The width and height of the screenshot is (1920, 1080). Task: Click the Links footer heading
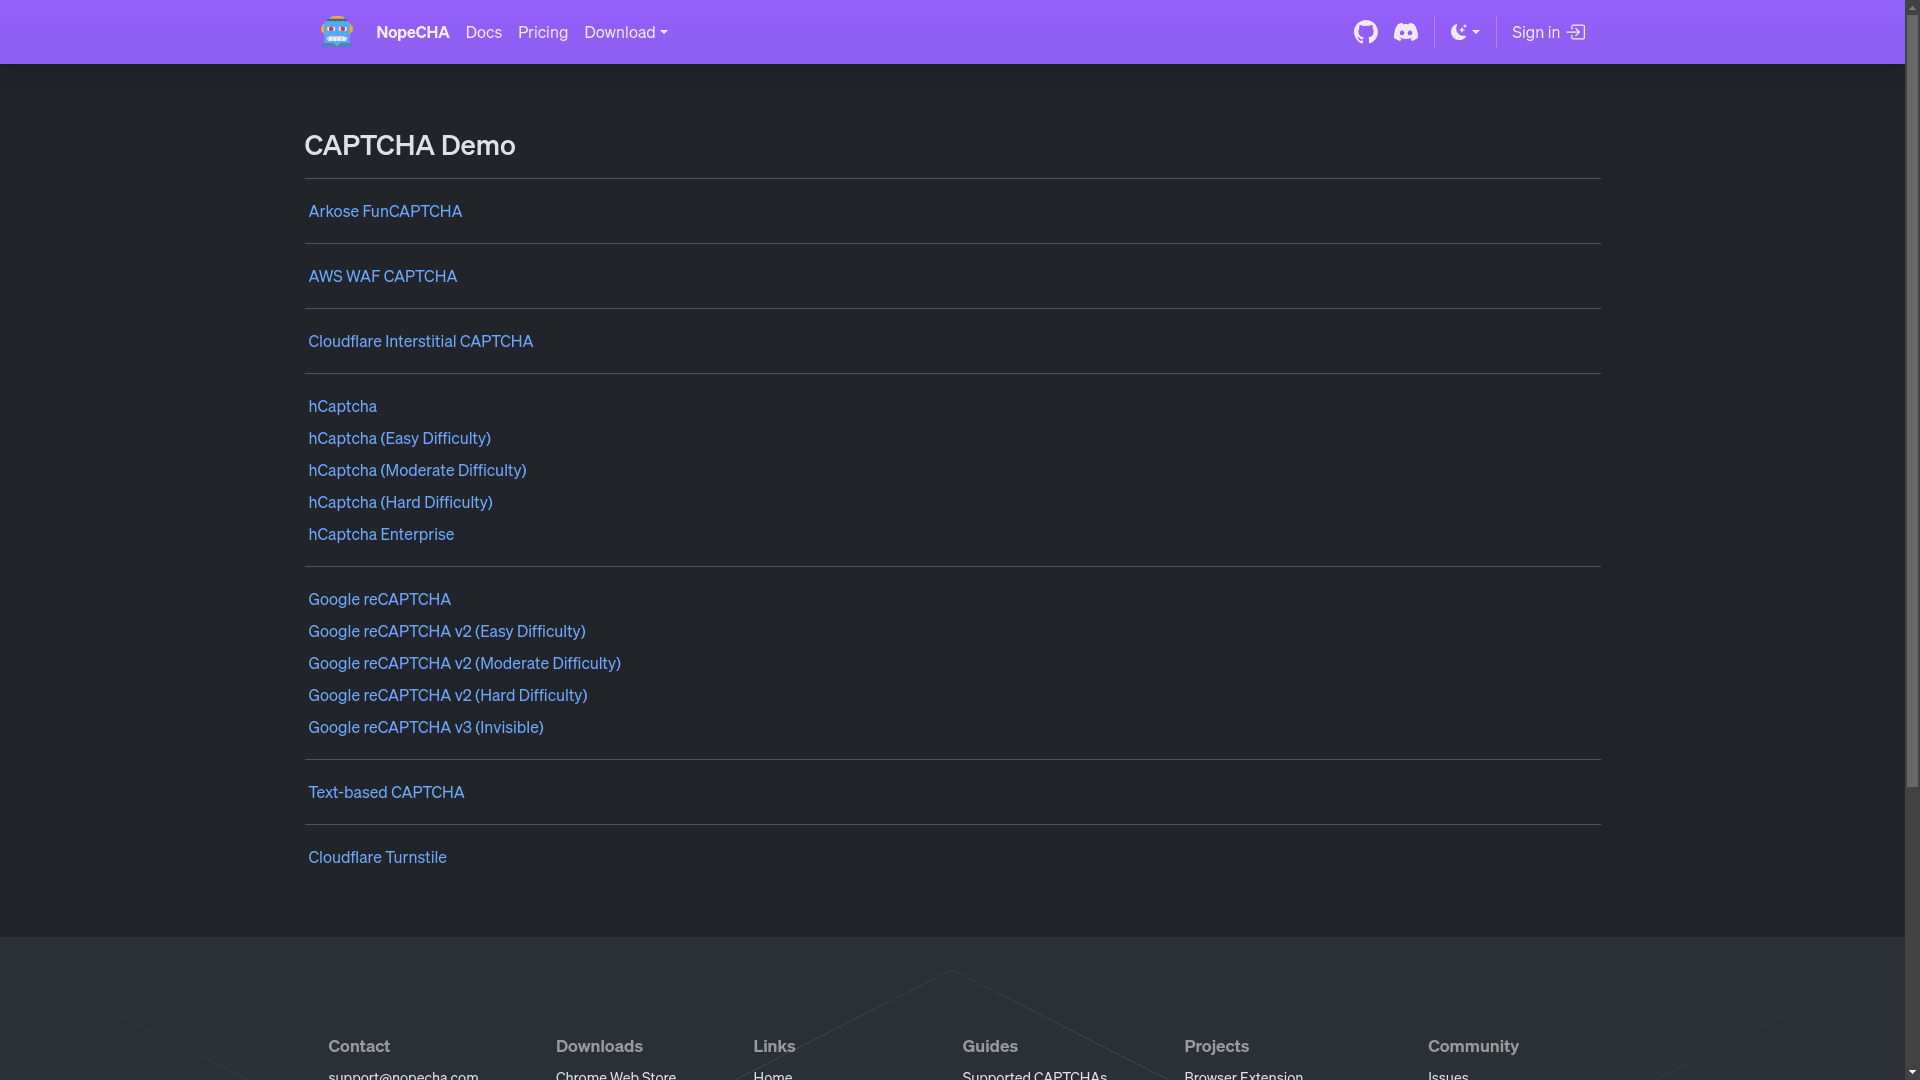(774, 1046)
